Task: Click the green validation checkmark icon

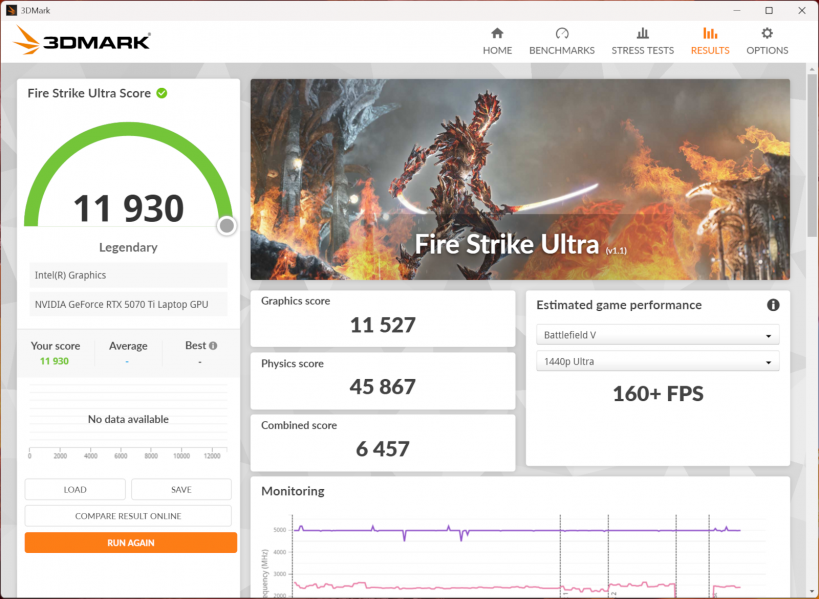Action: pos(162,93)
